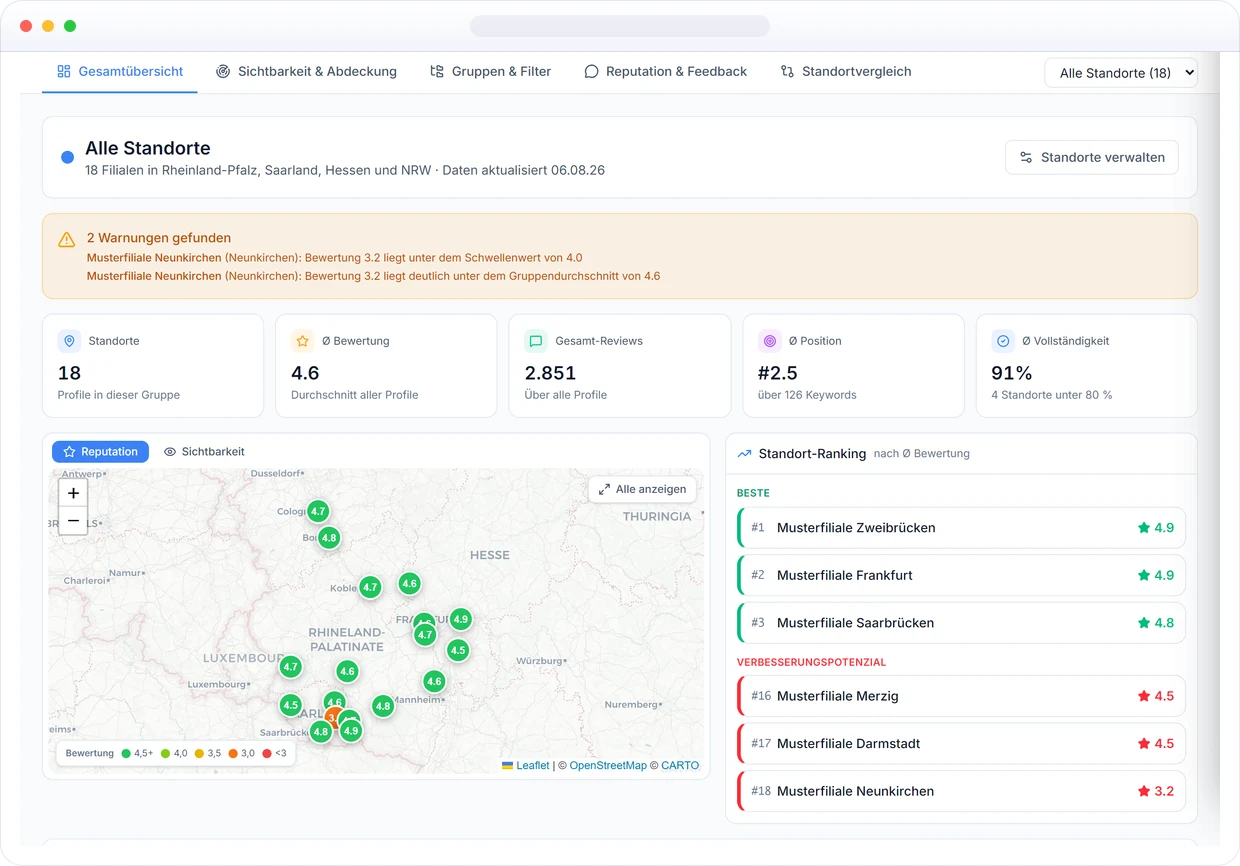Click the trend icon beside Standort-Ranking
This screenshot has width=1240, height=866.
pos(744,454)
